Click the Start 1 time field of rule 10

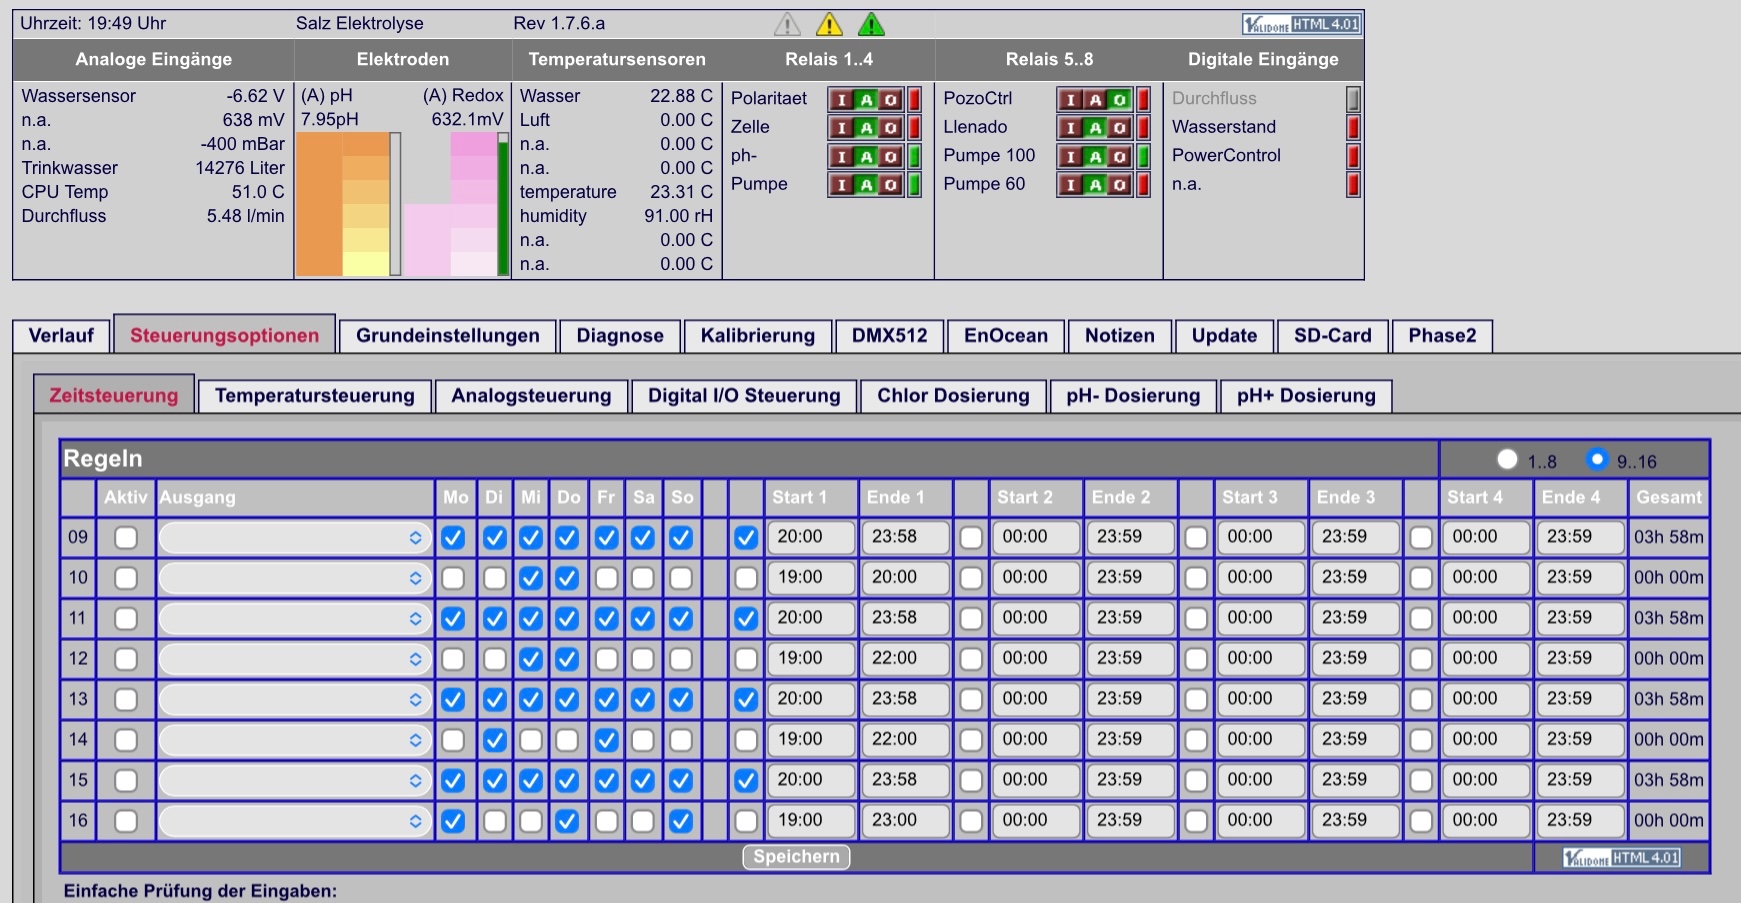[x=812, y=578]
